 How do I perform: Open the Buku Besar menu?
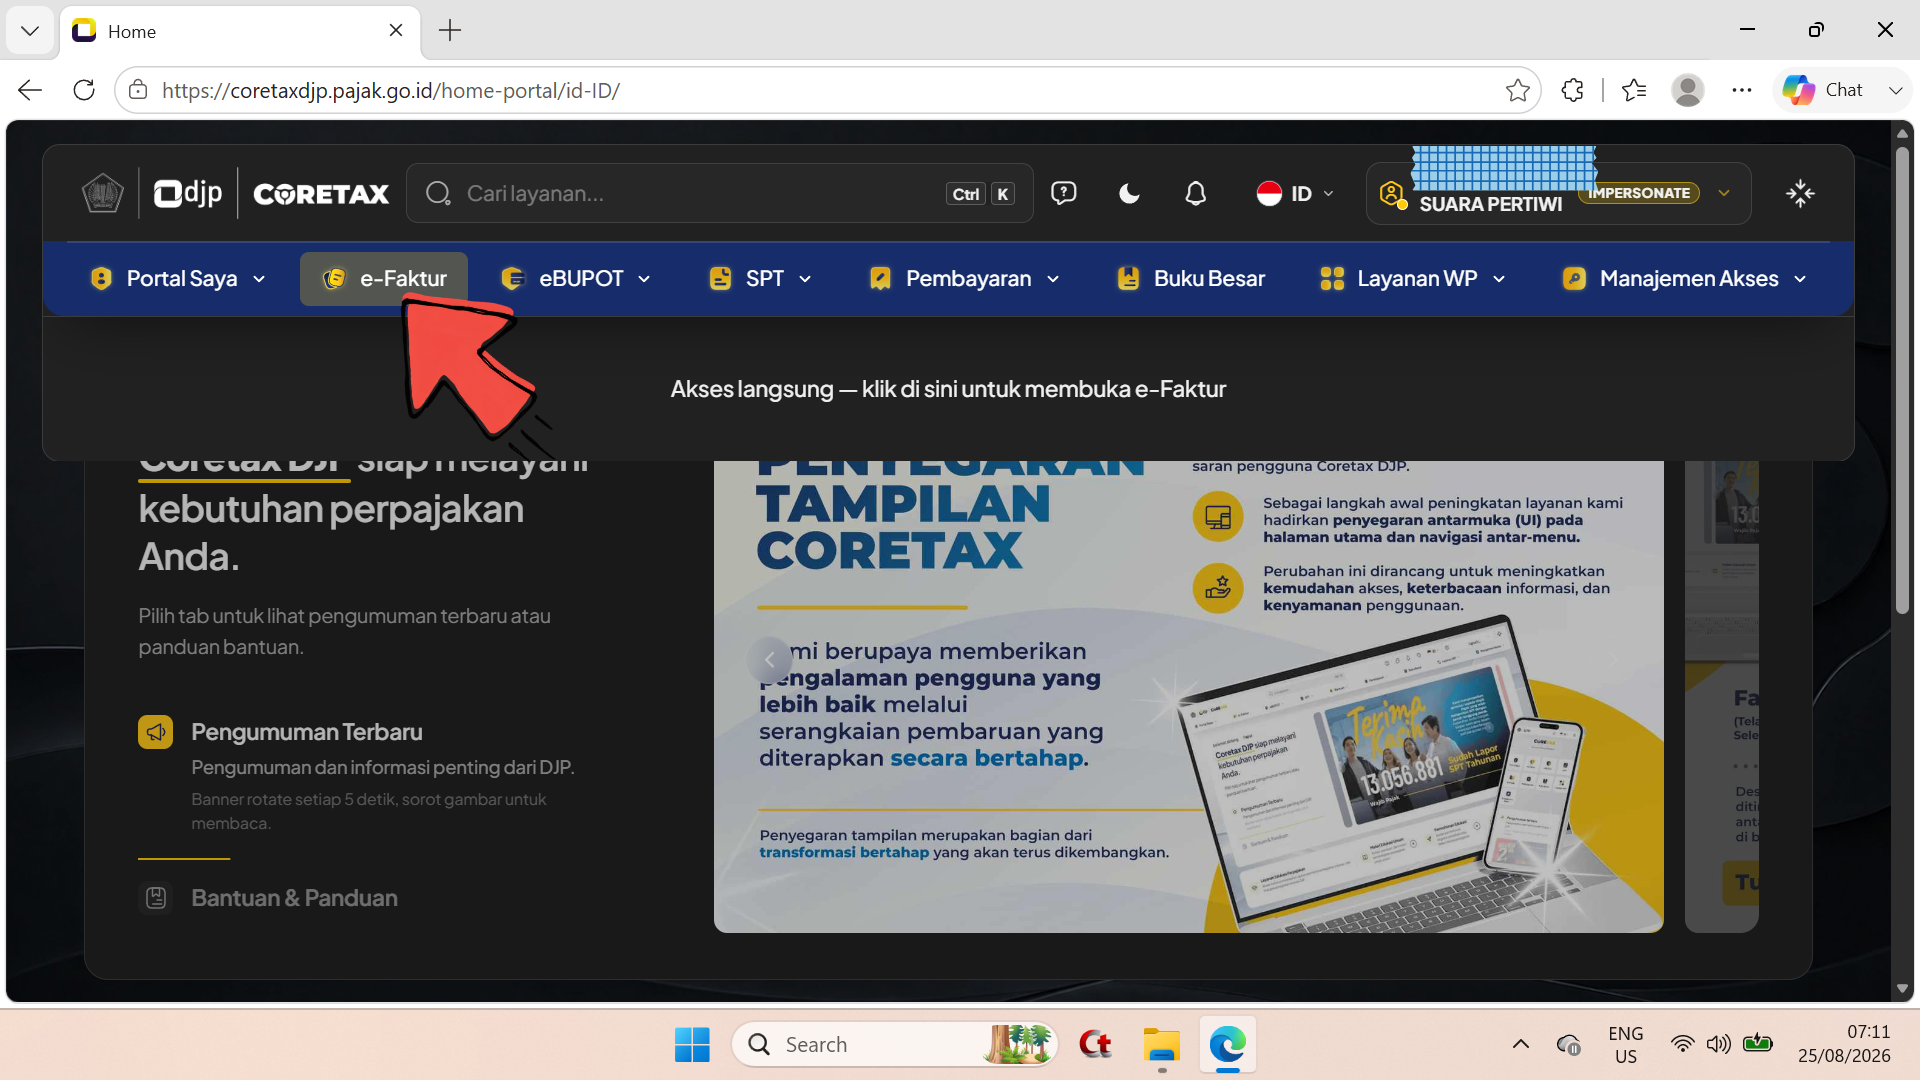1191,278
